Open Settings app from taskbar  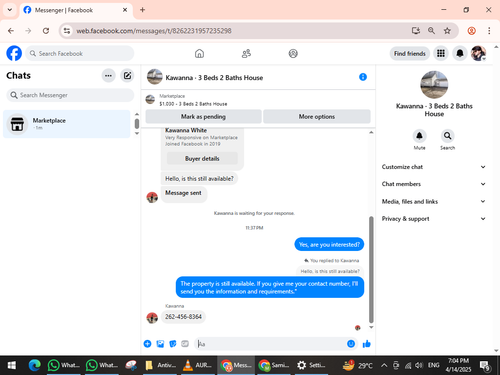(x=311, y=365)
